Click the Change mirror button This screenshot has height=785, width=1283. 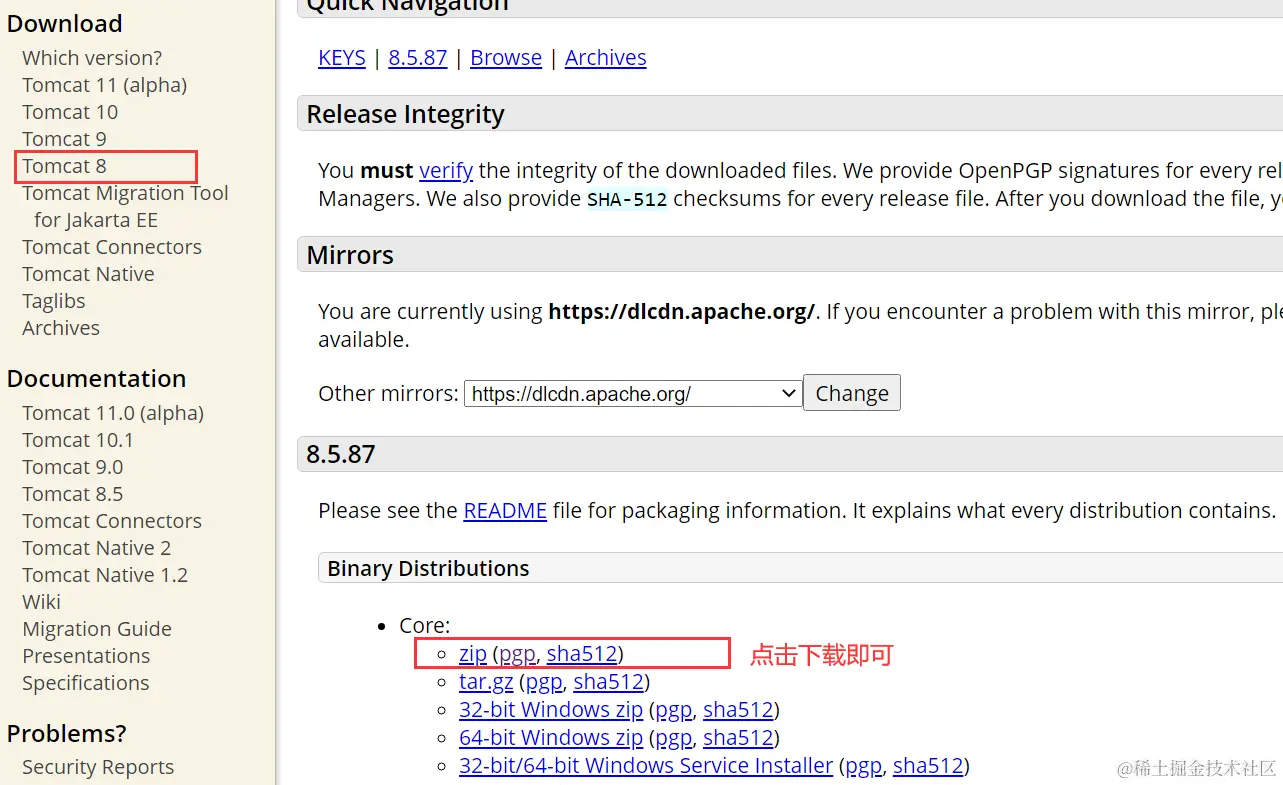pyautogui.click(x=852, y=393)
